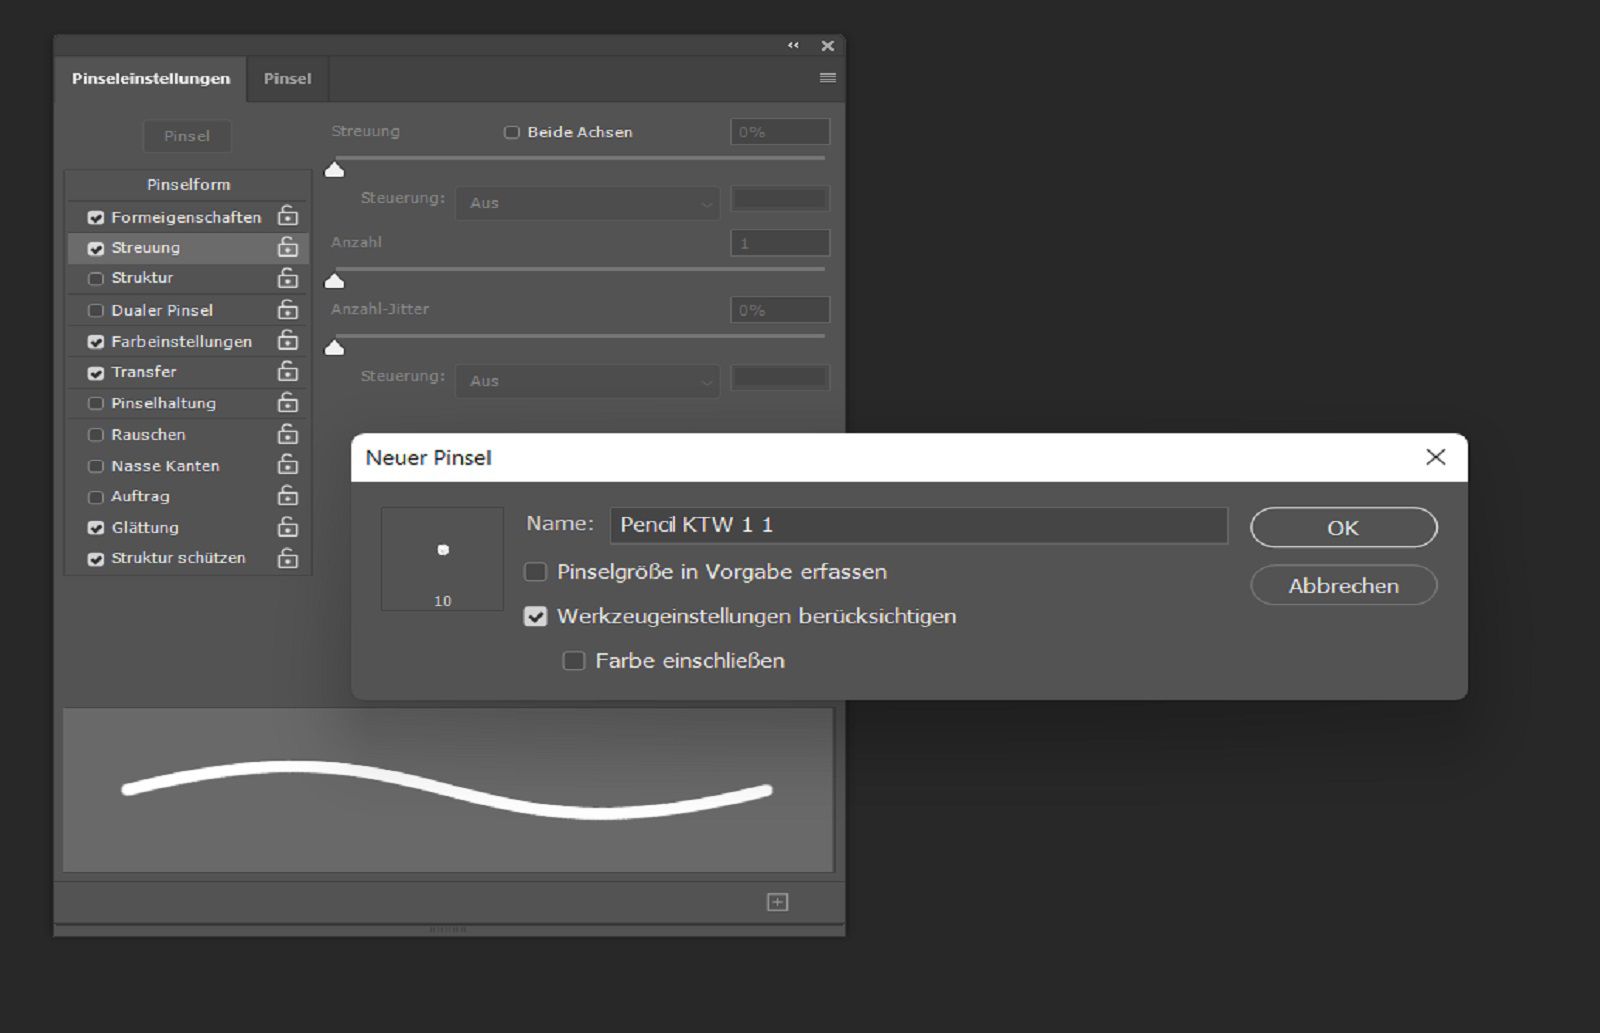Click the lock icon beside Dualer Pinsel

click(x=288, y=310)
